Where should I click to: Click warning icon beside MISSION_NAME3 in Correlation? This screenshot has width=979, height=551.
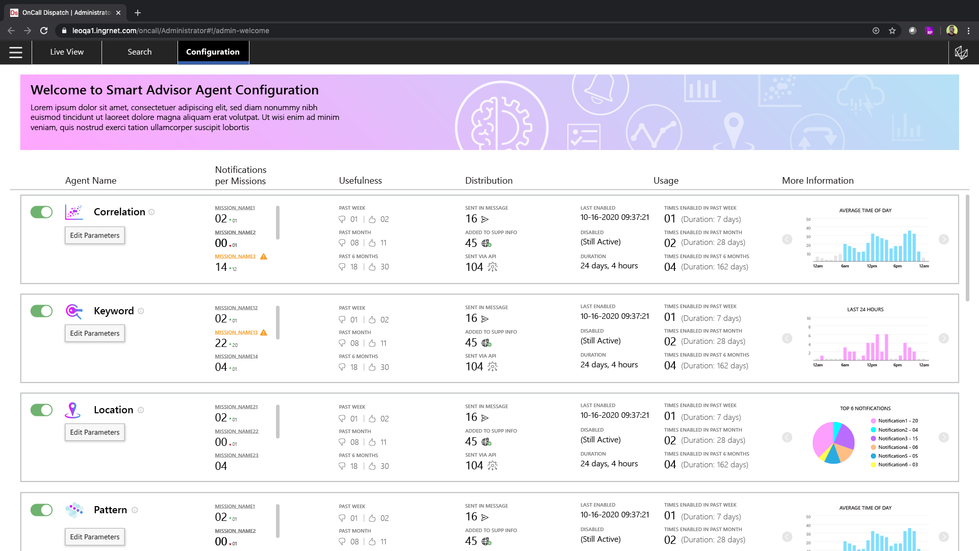pos(263,256)
